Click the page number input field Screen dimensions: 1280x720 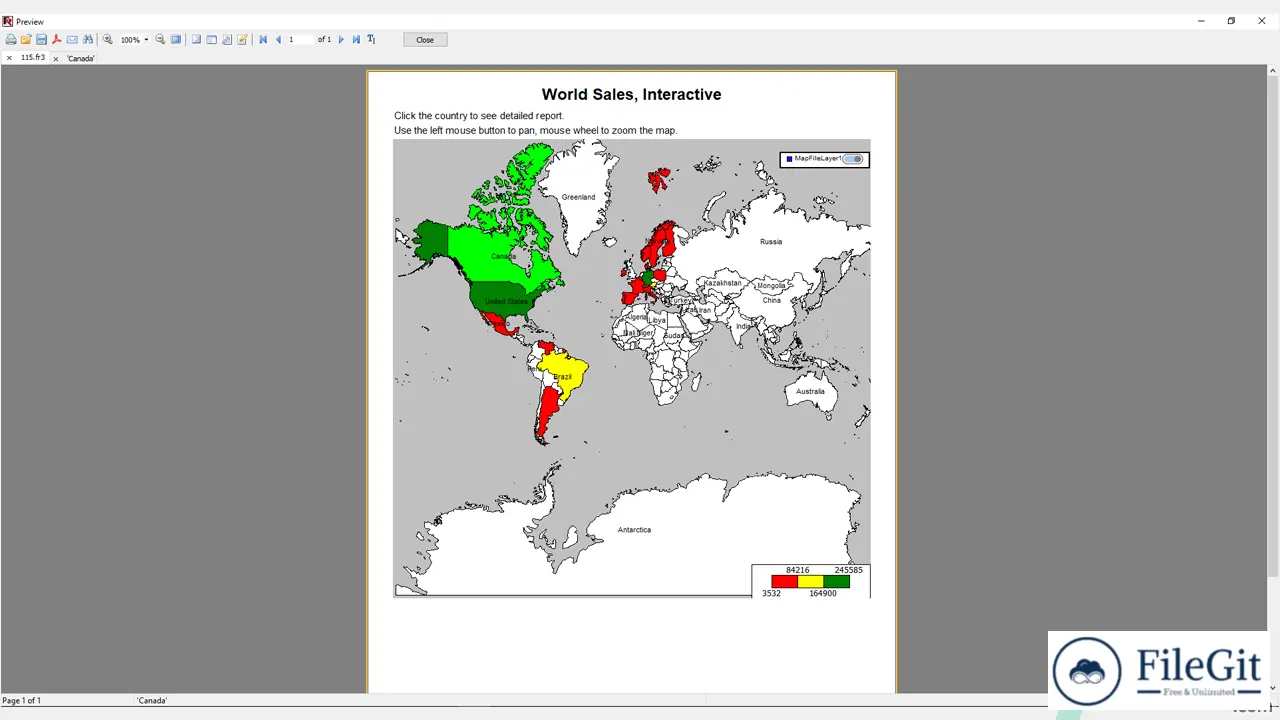[300, 40]
